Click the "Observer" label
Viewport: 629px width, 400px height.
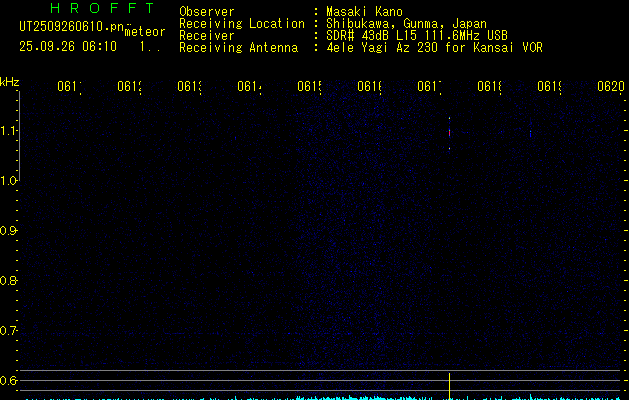pyautogui.click(x=207, y=12)
